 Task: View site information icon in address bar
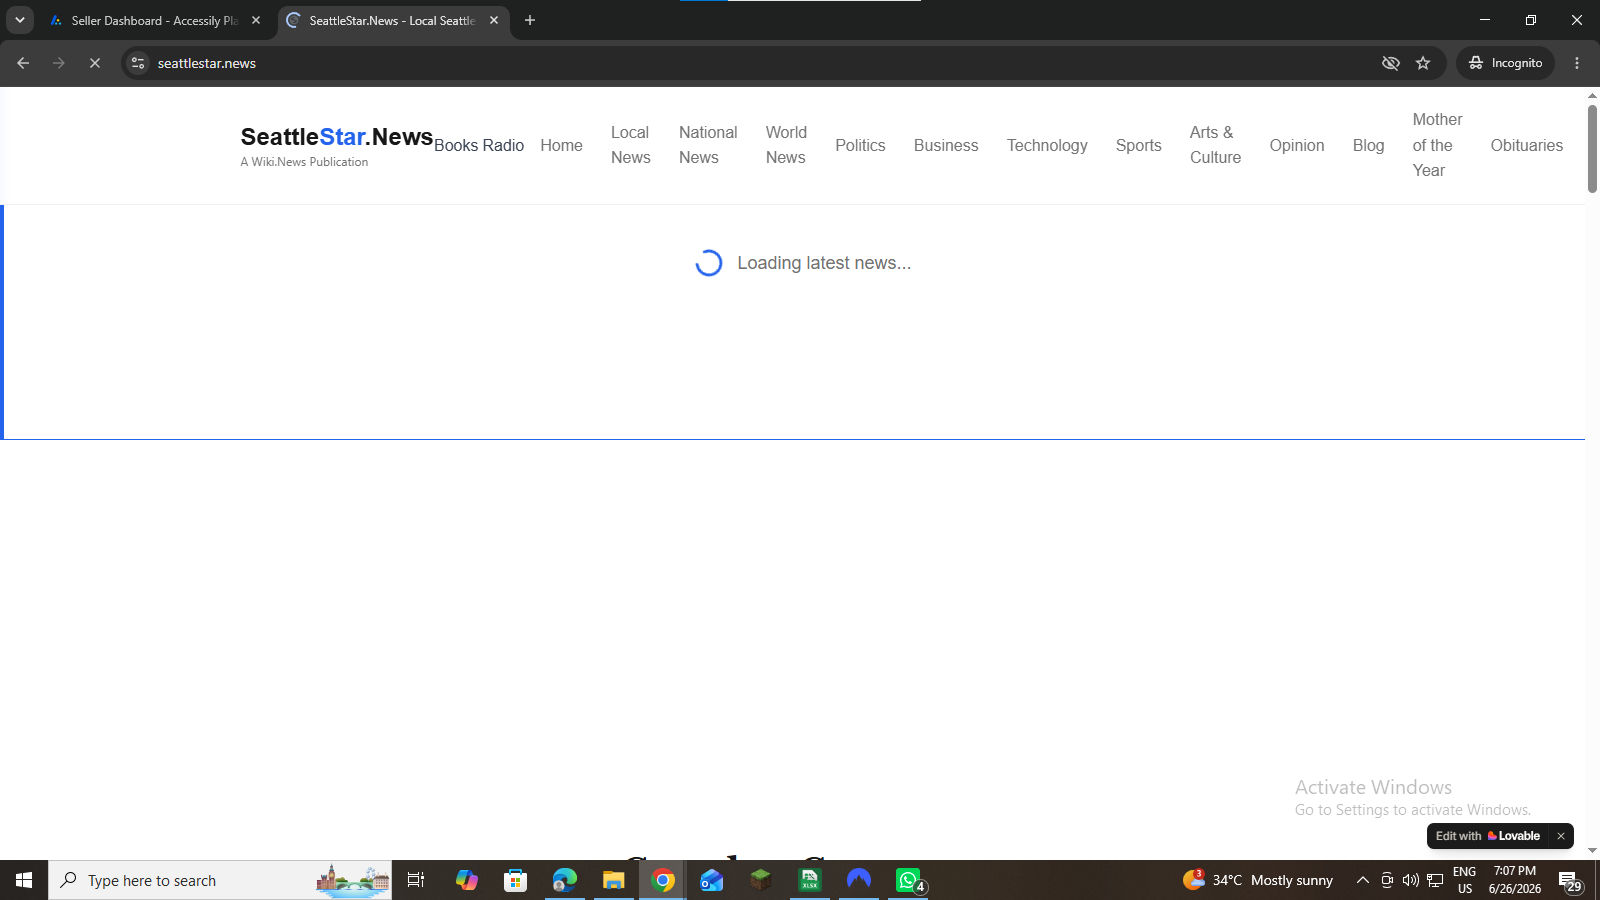(138, 63)
